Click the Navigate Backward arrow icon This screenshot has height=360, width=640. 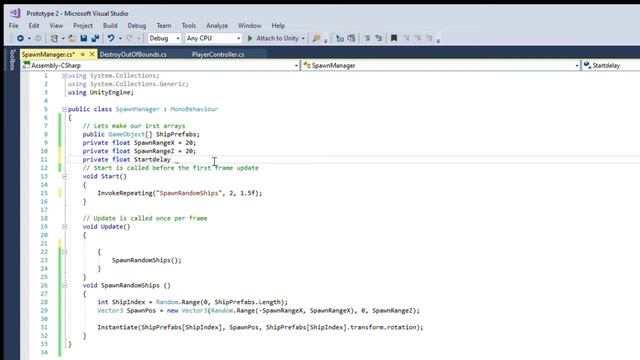[x=20, y=38]
